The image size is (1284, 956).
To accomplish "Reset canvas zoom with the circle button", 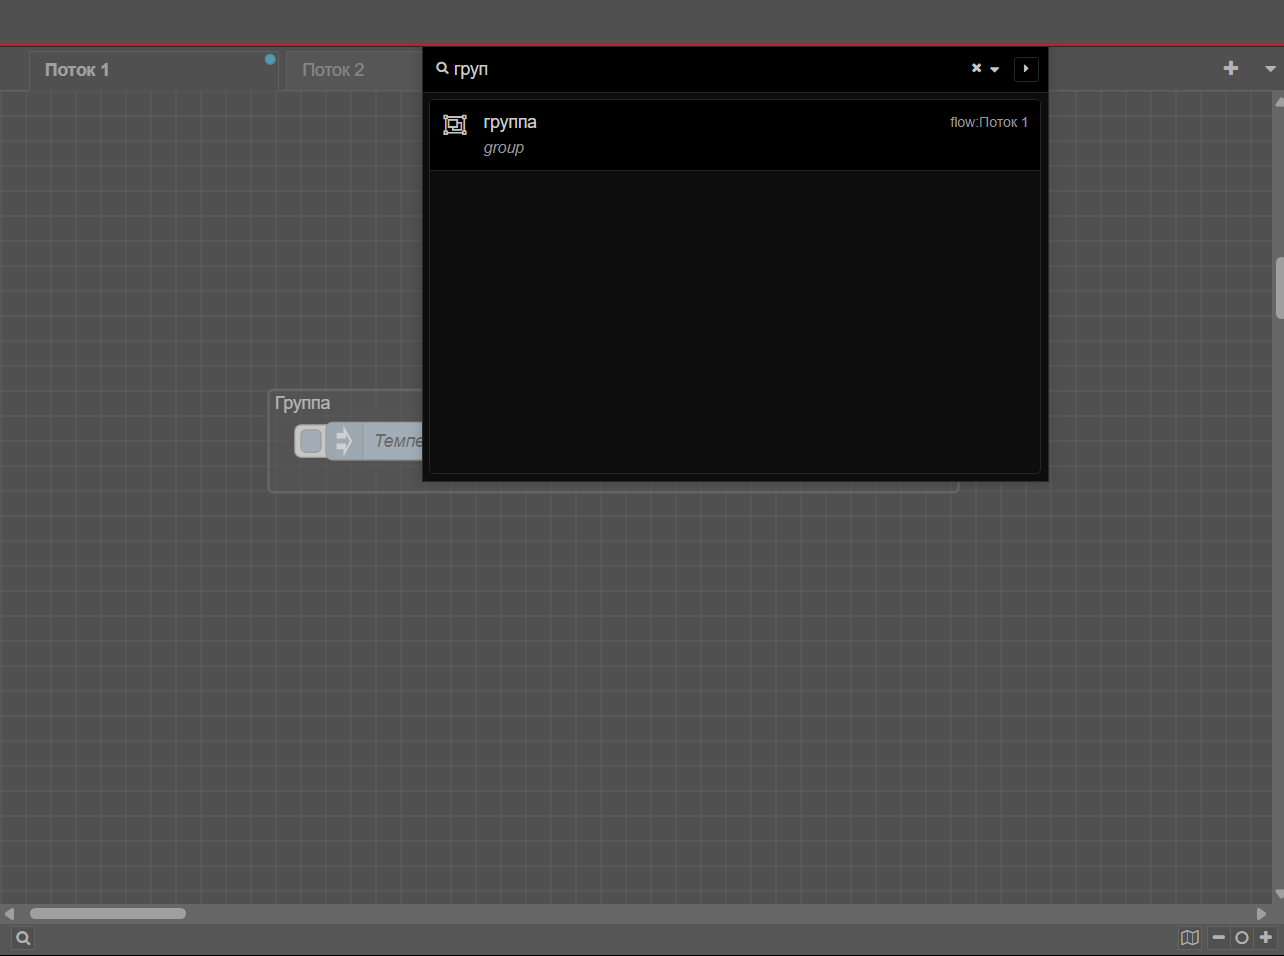I will (1242, 937).
